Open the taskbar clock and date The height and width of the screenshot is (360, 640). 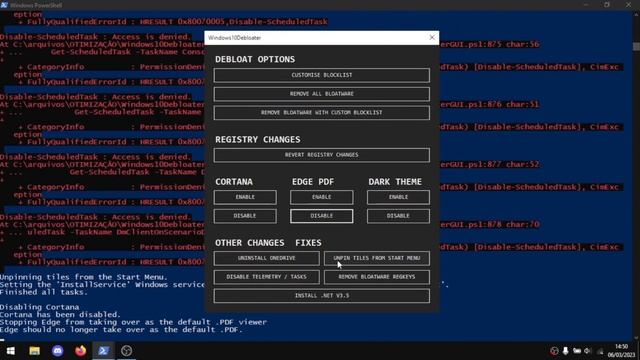621,351
